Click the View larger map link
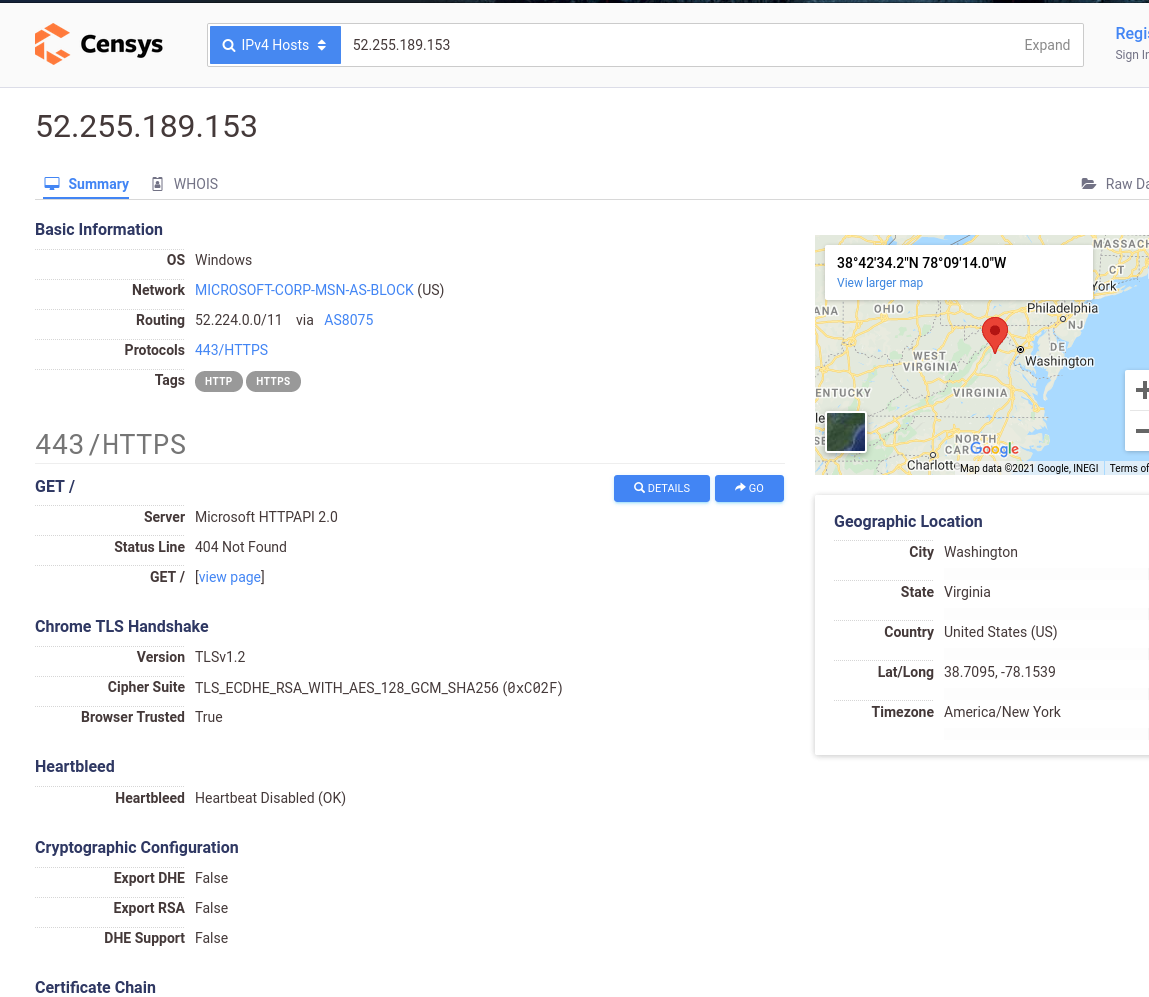This screenshot has height=997, width=1149. [x=879, y=283]
